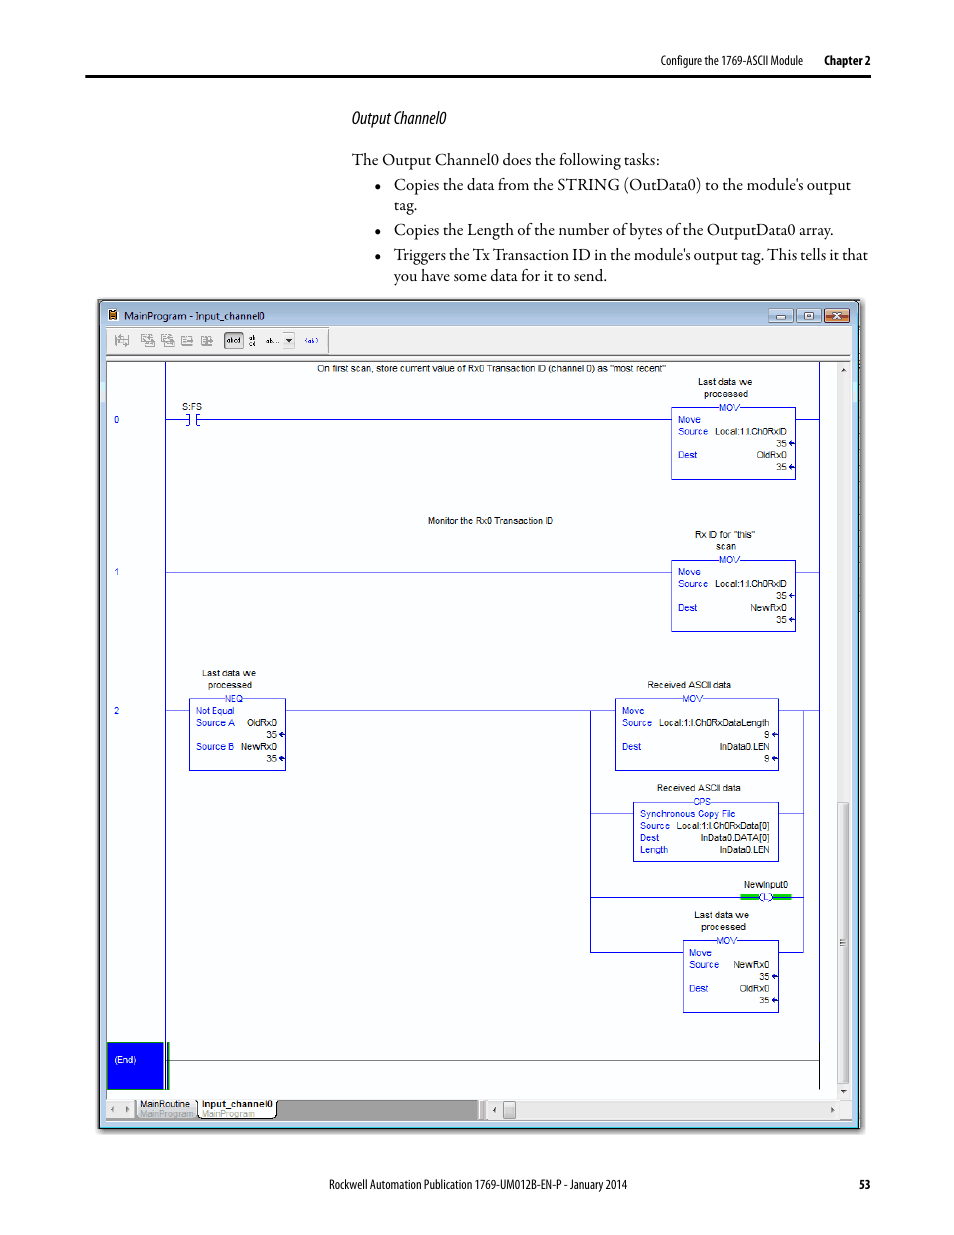This screenshot has width=954, height=1235.
Task: Click the MainProgram window icon in the title bar
Action: [x=113, y=314]
